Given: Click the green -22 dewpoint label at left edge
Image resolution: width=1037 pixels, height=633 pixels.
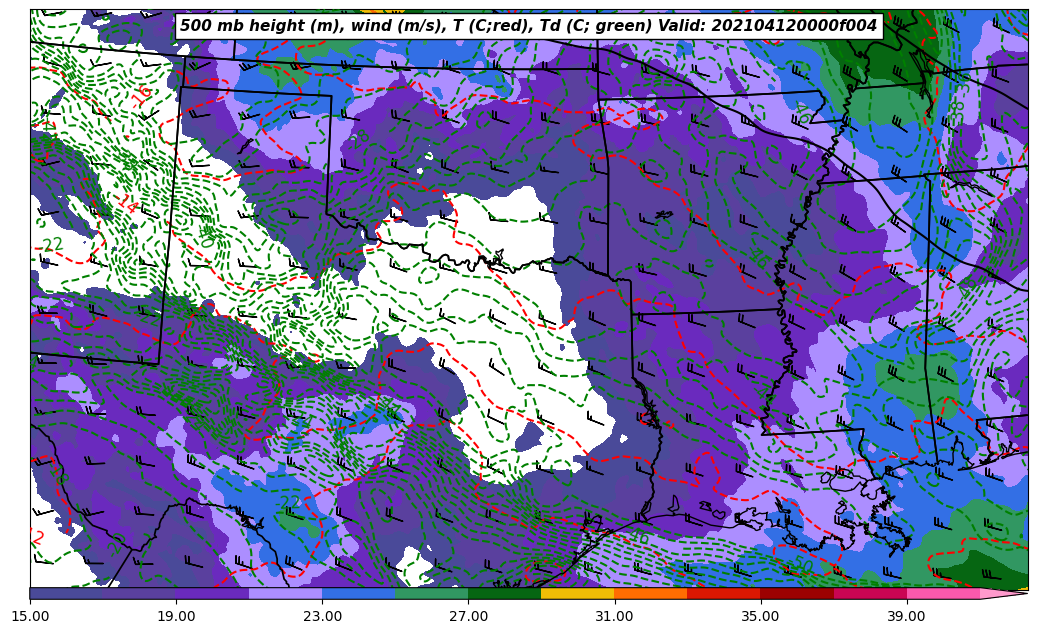Looking at the screenshot, I should click(52, 245).
